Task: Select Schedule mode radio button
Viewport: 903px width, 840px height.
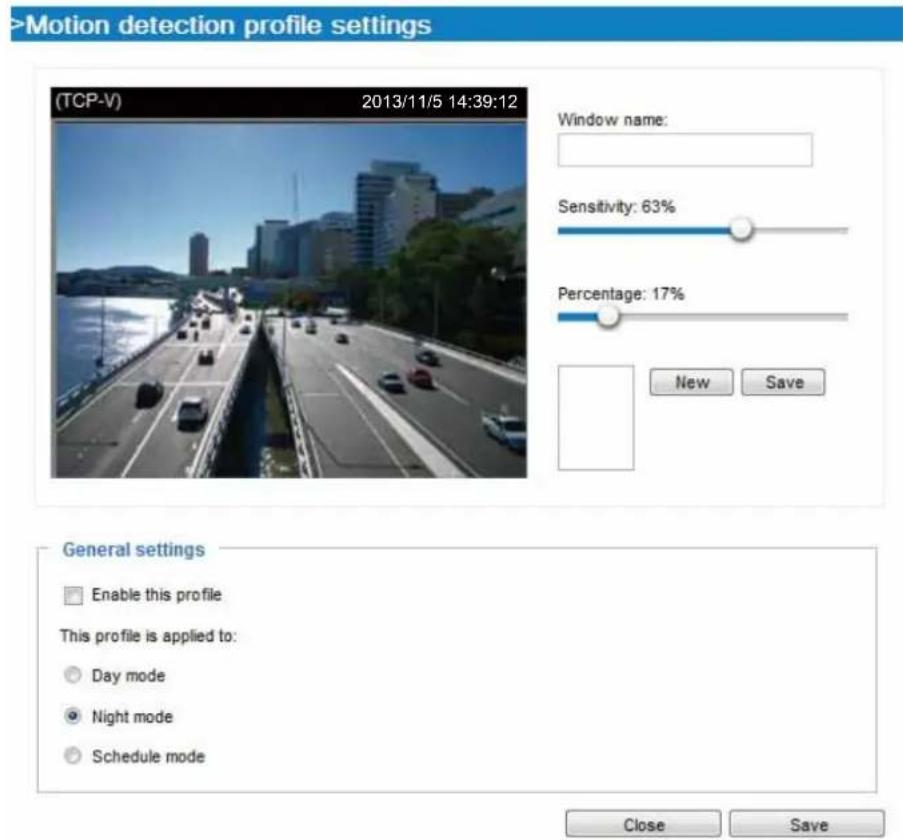Action: [x=73, y=756]
